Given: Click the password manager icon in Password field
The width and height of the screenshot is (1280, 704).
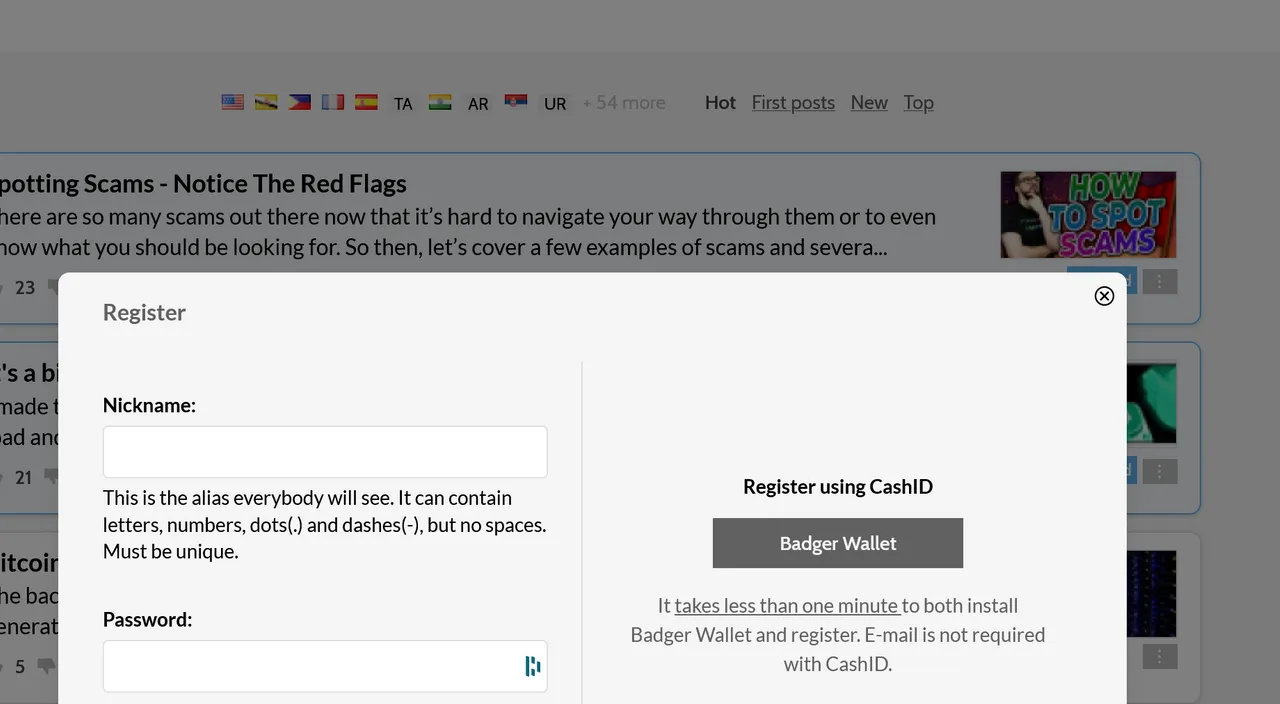Looking at the screenshot, I should click(533, 666).
